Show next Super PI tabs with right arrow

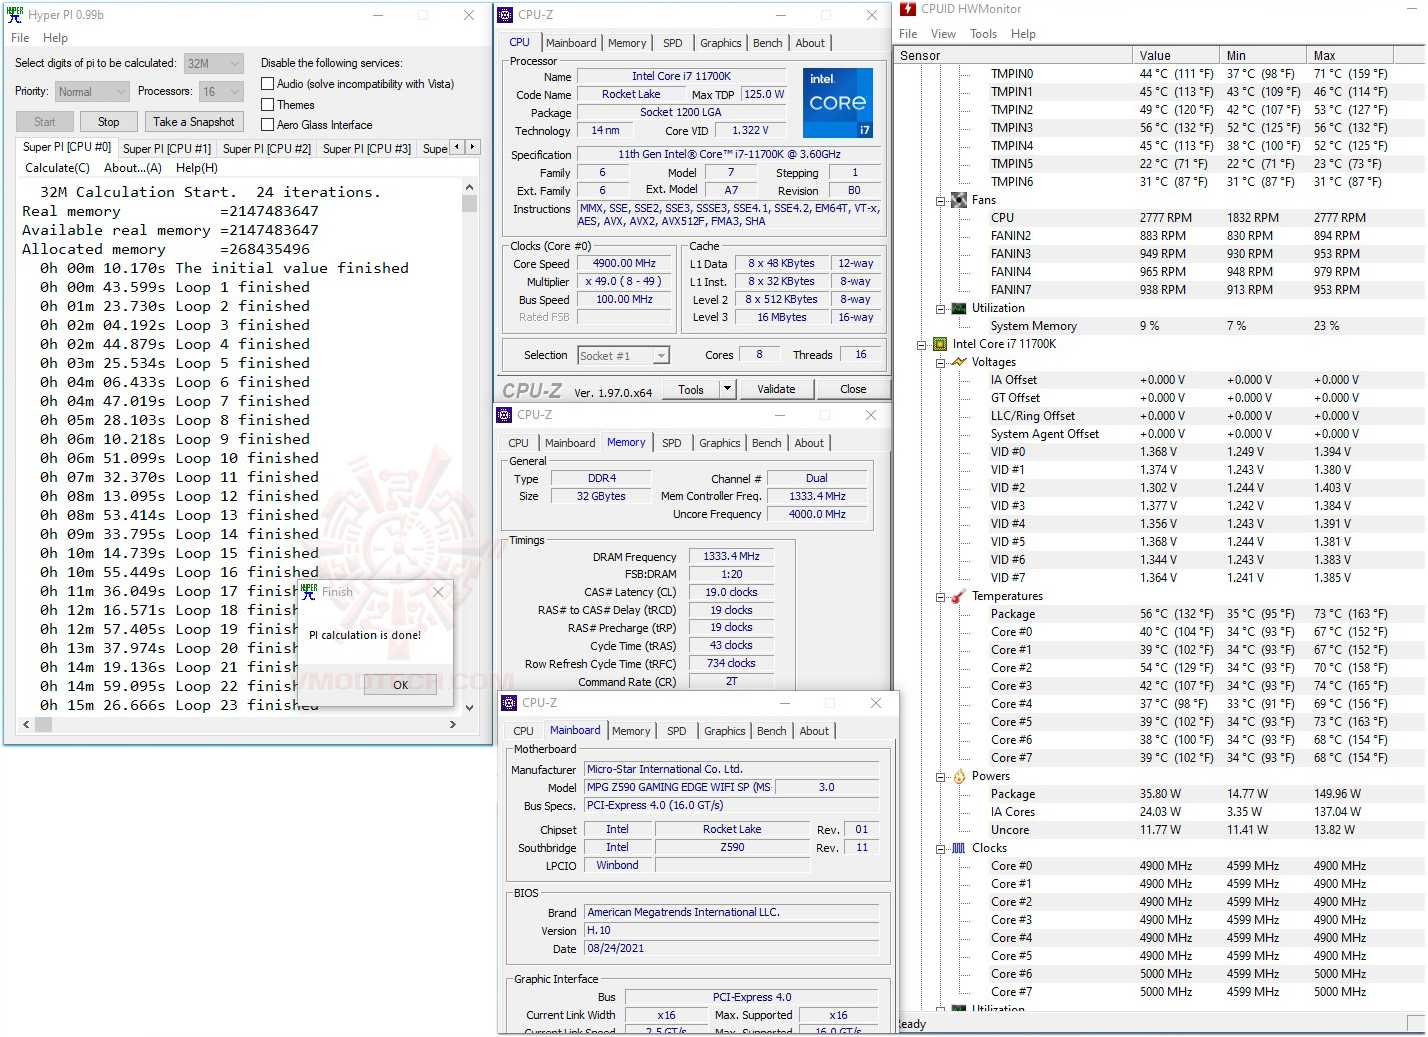point(473,147)
